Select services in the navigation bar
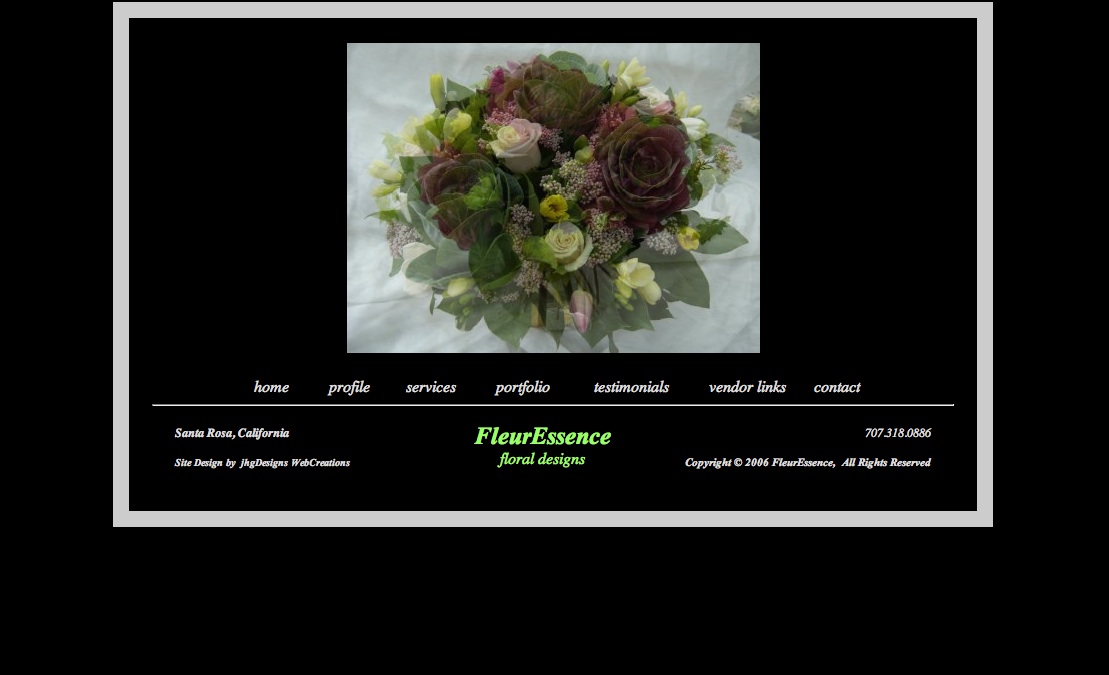Screen dimensions: 1109x675 click(x=430, y=388)
